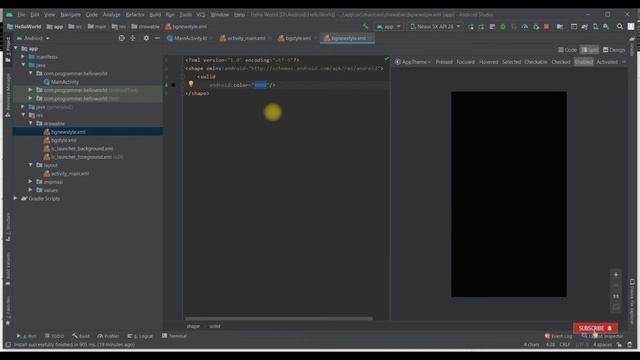The height and width of the screenshot is (360, 640).
Task: Open Search Everywhere magnifier icon
Action: point(620,27)
